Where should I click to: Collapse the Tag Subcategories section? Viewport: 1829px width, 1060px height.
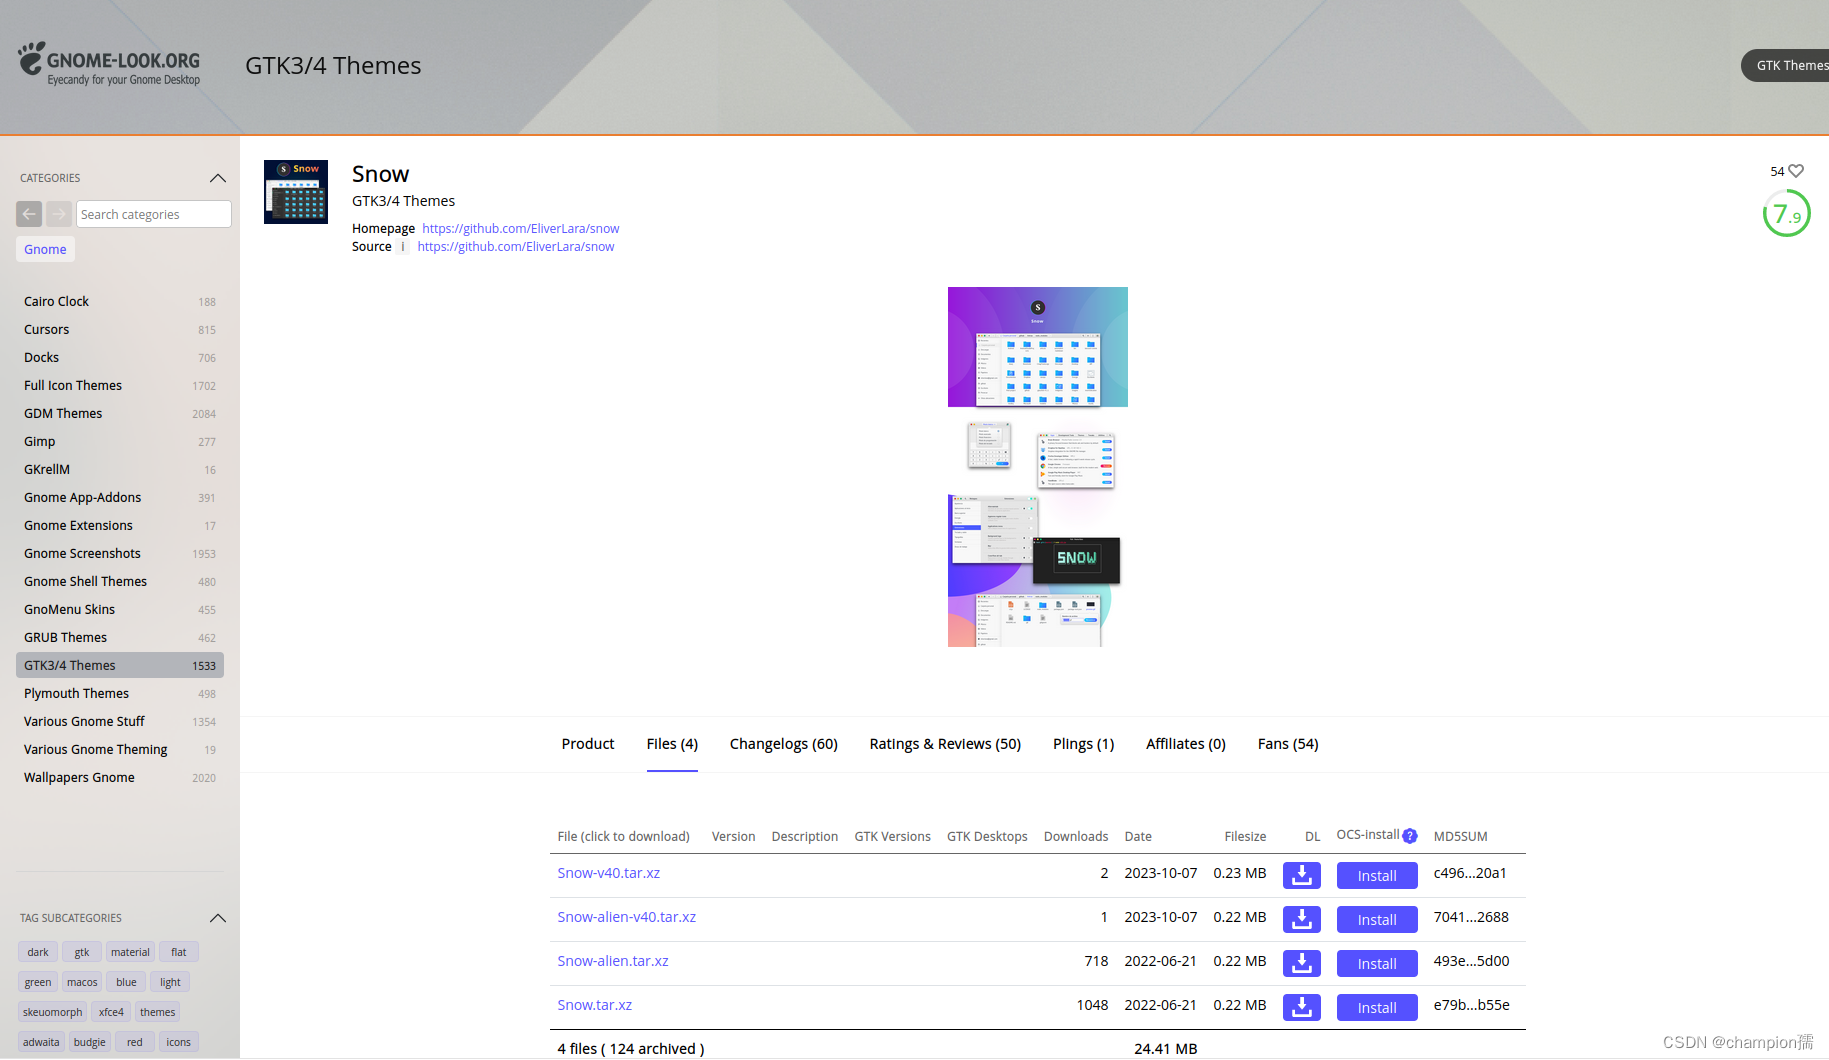click(218, 918)
